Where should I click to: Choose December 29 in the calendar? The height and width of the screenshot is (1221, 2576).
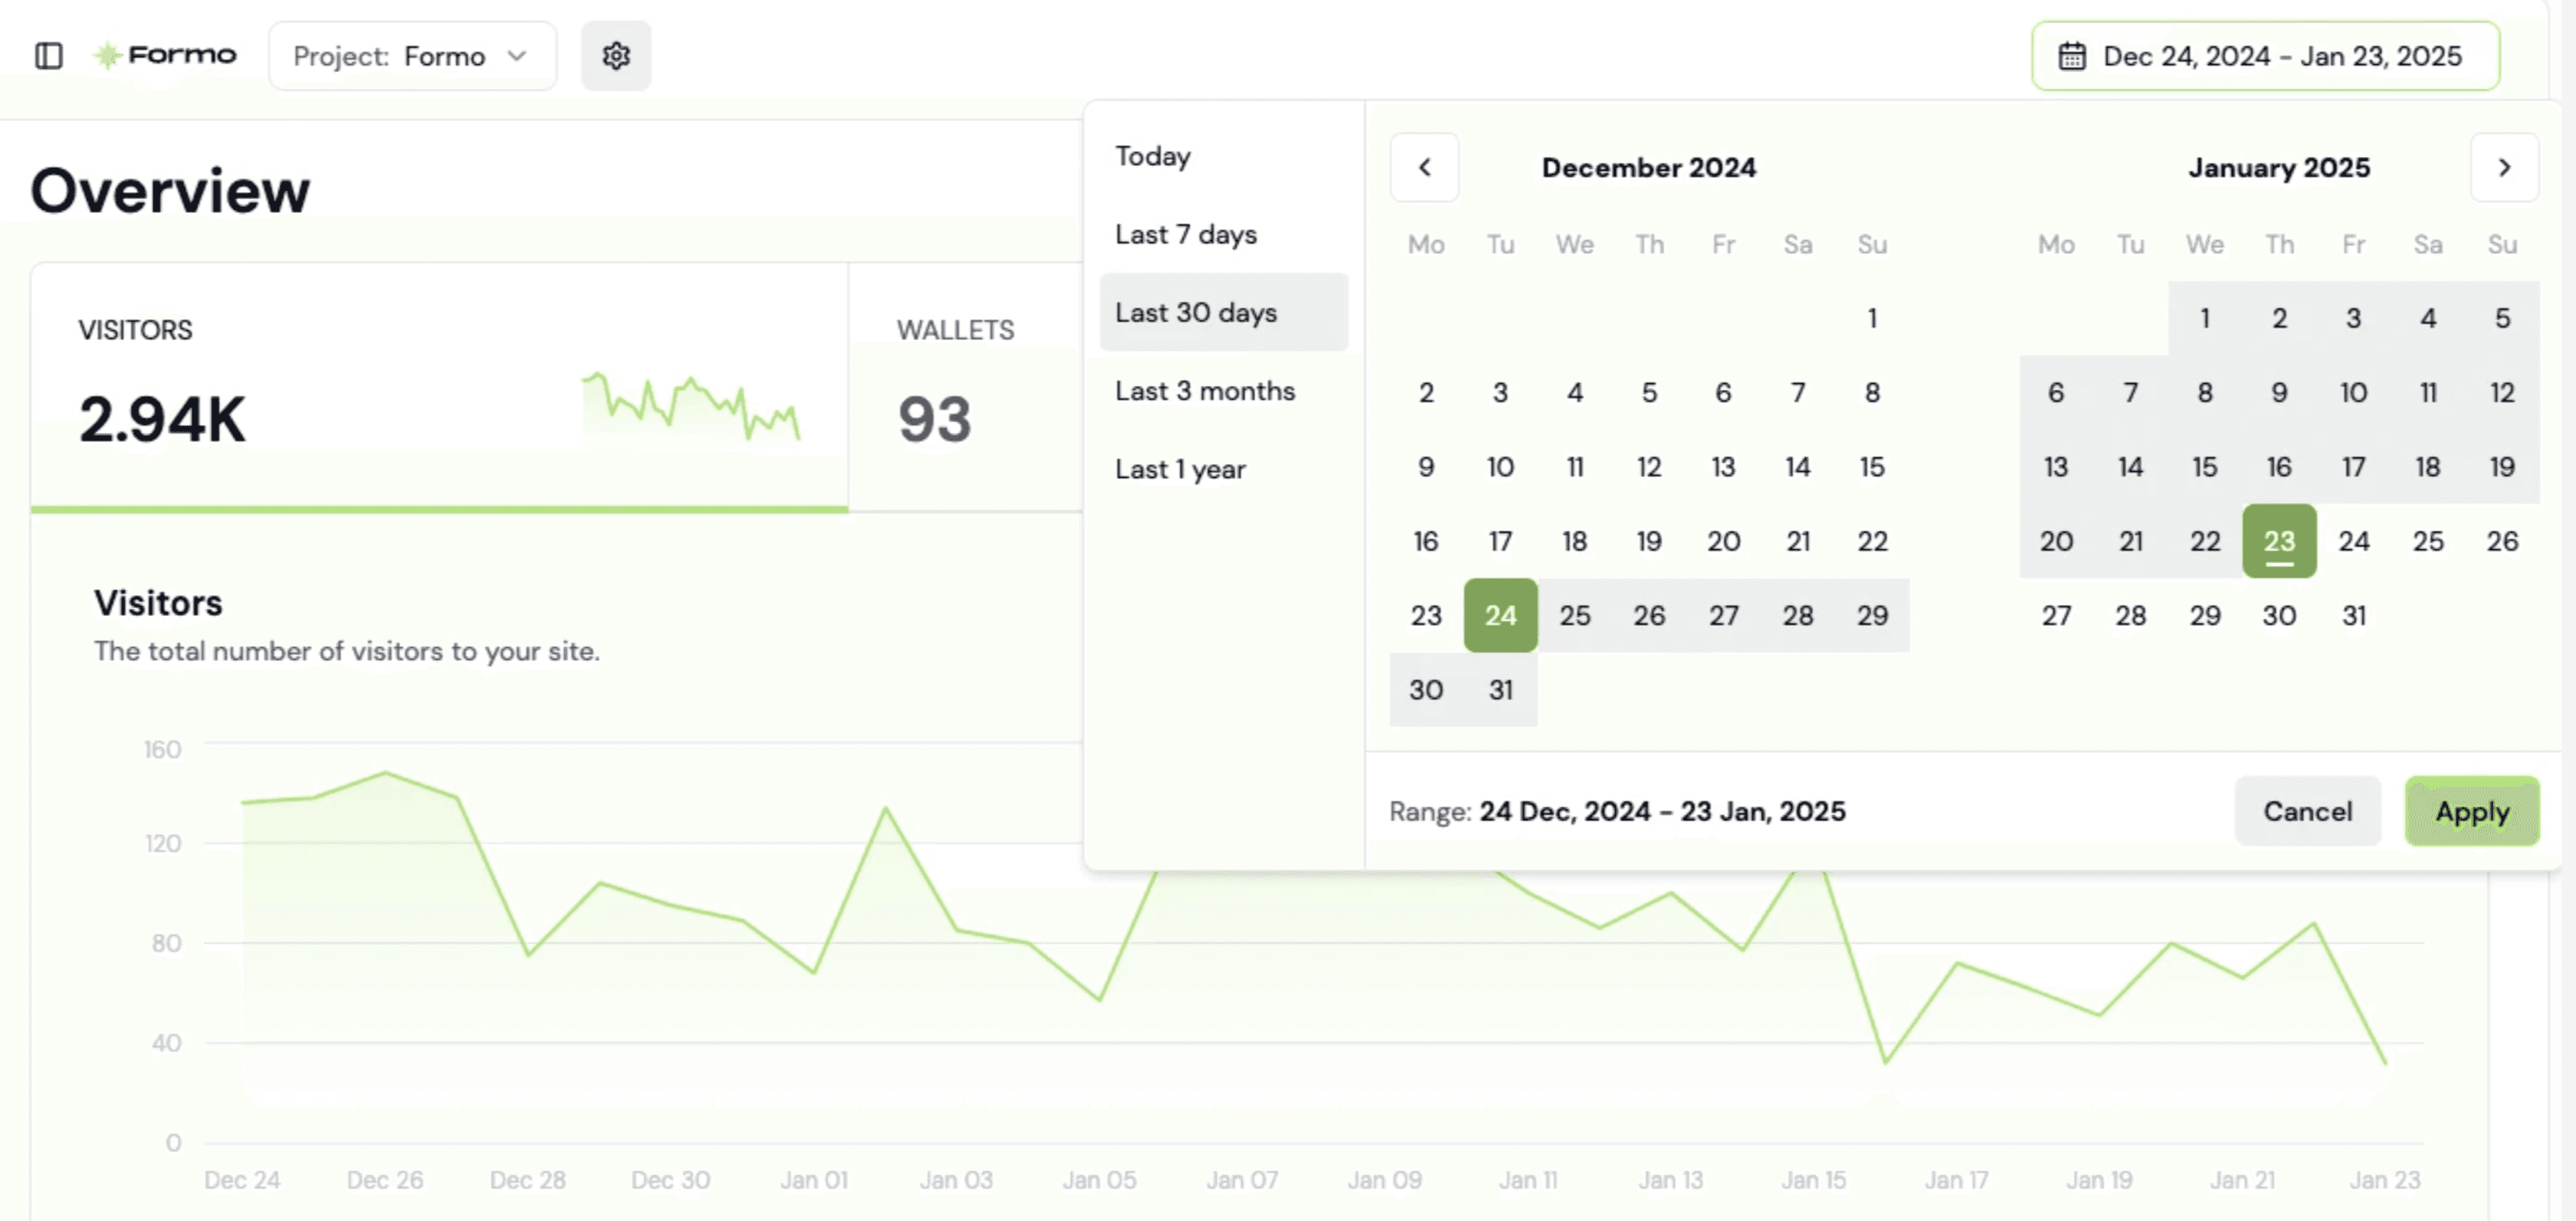pyautogui.click(x=1872, y=615)
